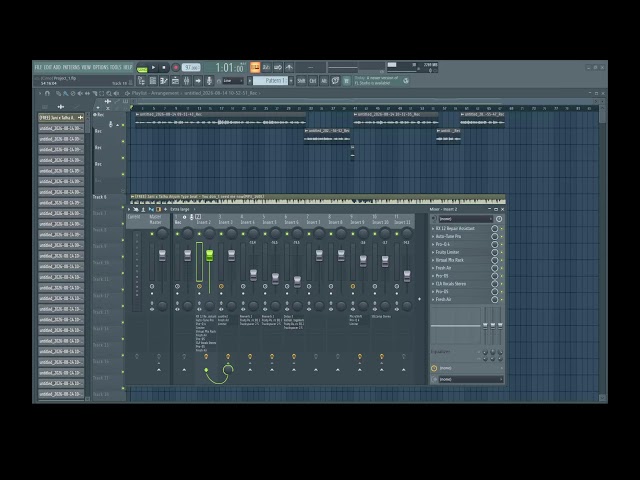640x480 pixels.
Task: Click the track latency clock icon
Action: [499, 219]
